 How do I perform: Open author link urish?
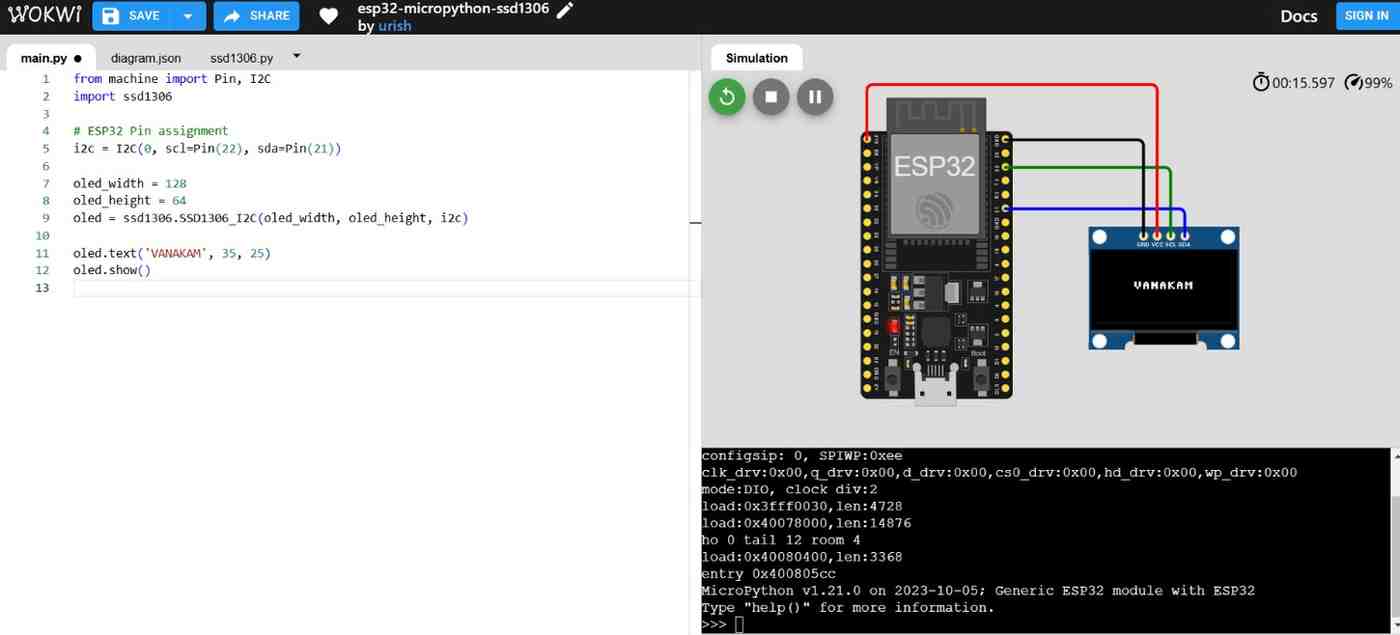[395, 26]
